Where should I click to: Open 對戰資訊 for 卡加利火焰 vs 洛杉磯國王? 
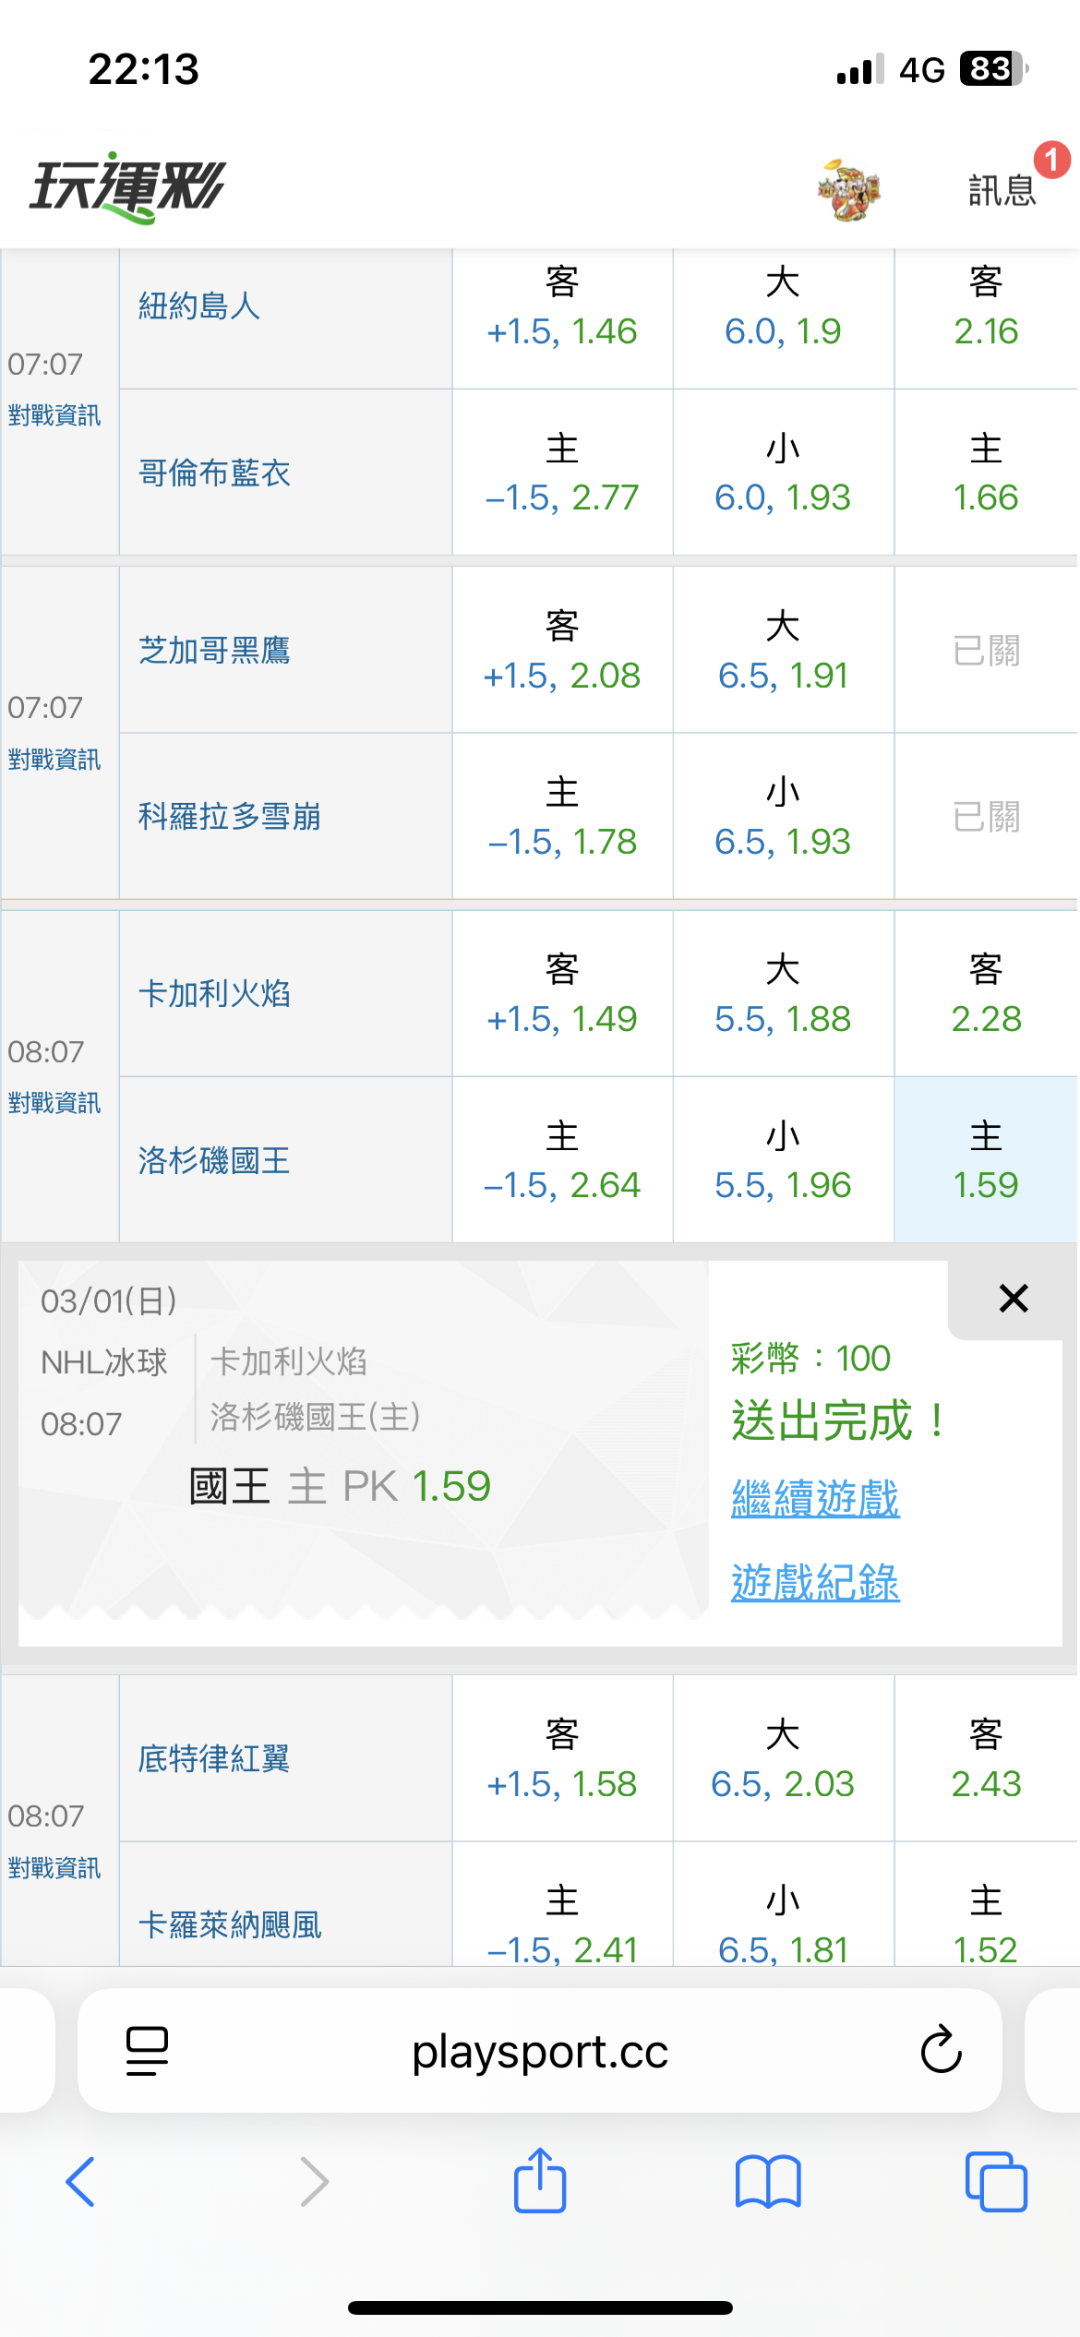[x=54, y=1103]
